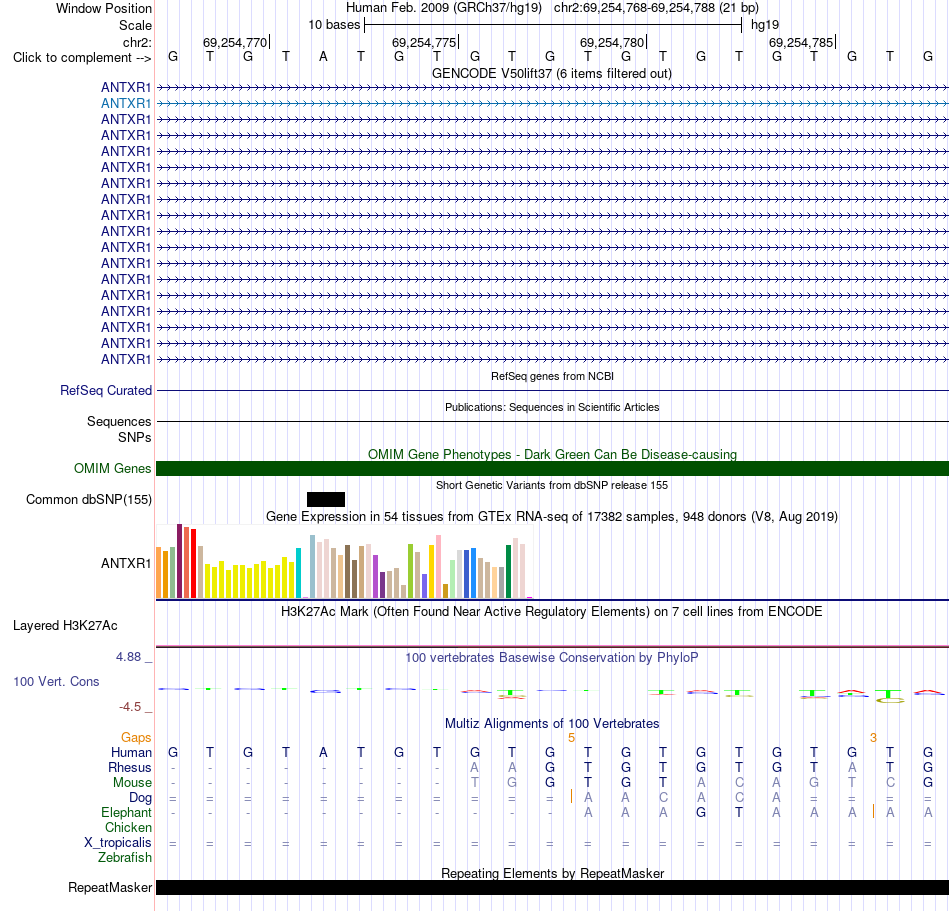
Task: Click the 'RepeatMasker' track label
Action: (x=110, y=887)
